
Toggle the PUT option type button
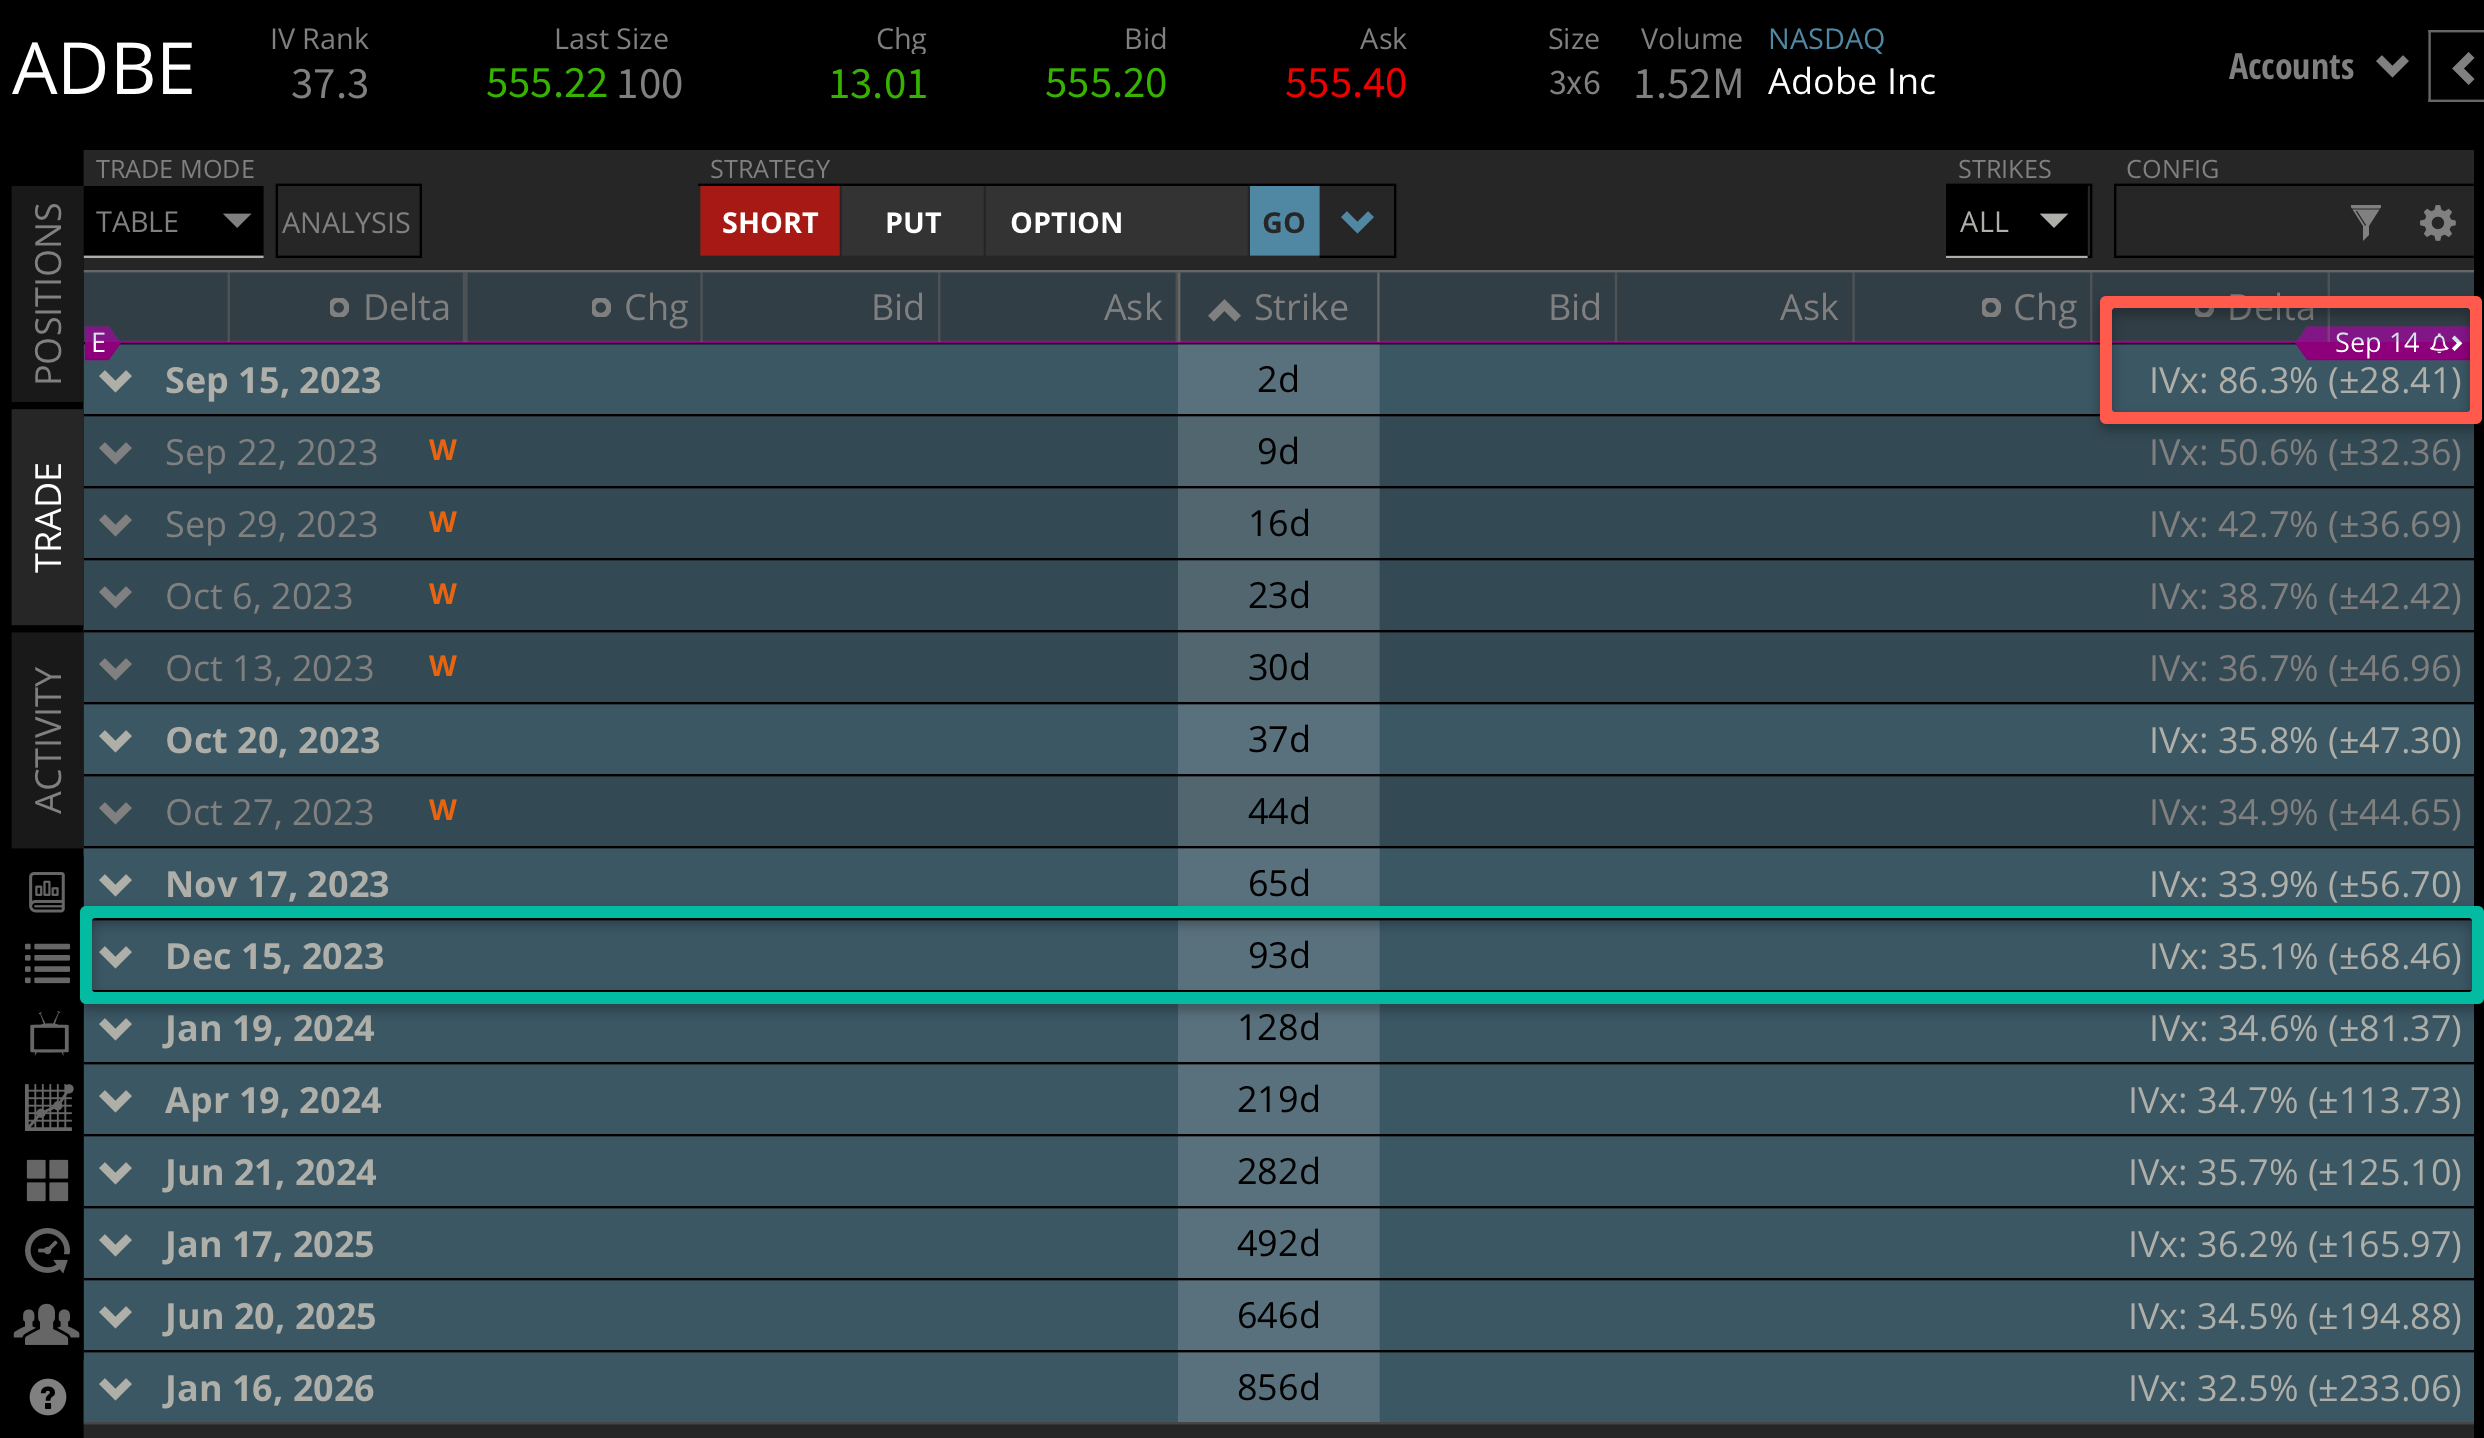point(912,222)
